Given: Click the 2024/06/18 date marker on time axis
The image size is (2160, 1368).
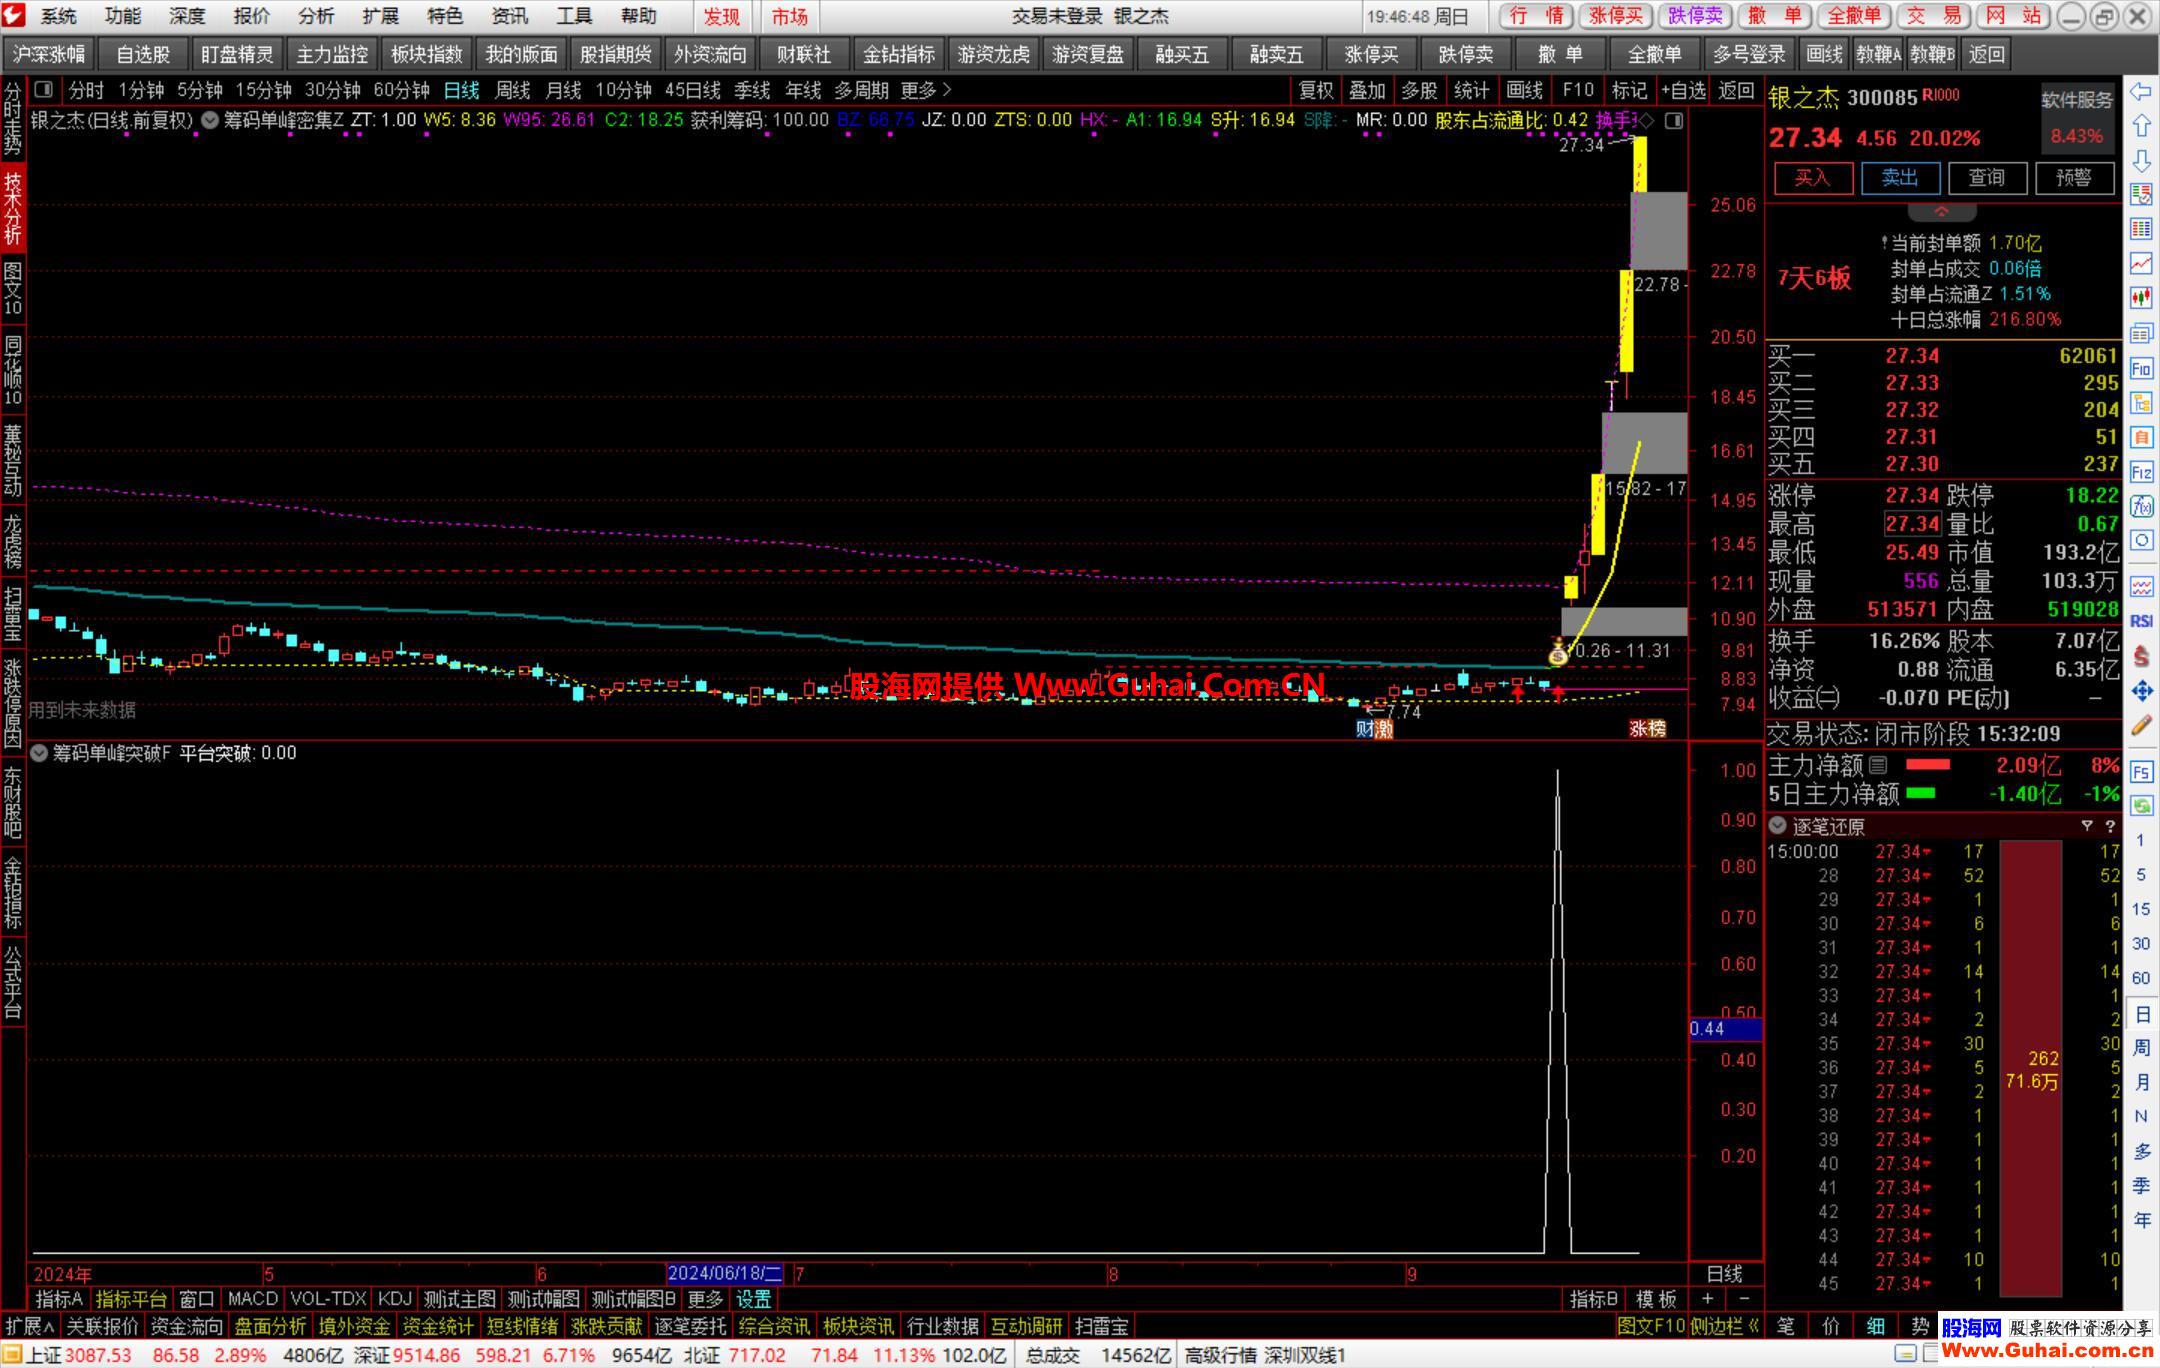Looking at the screenshot, I should point(726,1273).
